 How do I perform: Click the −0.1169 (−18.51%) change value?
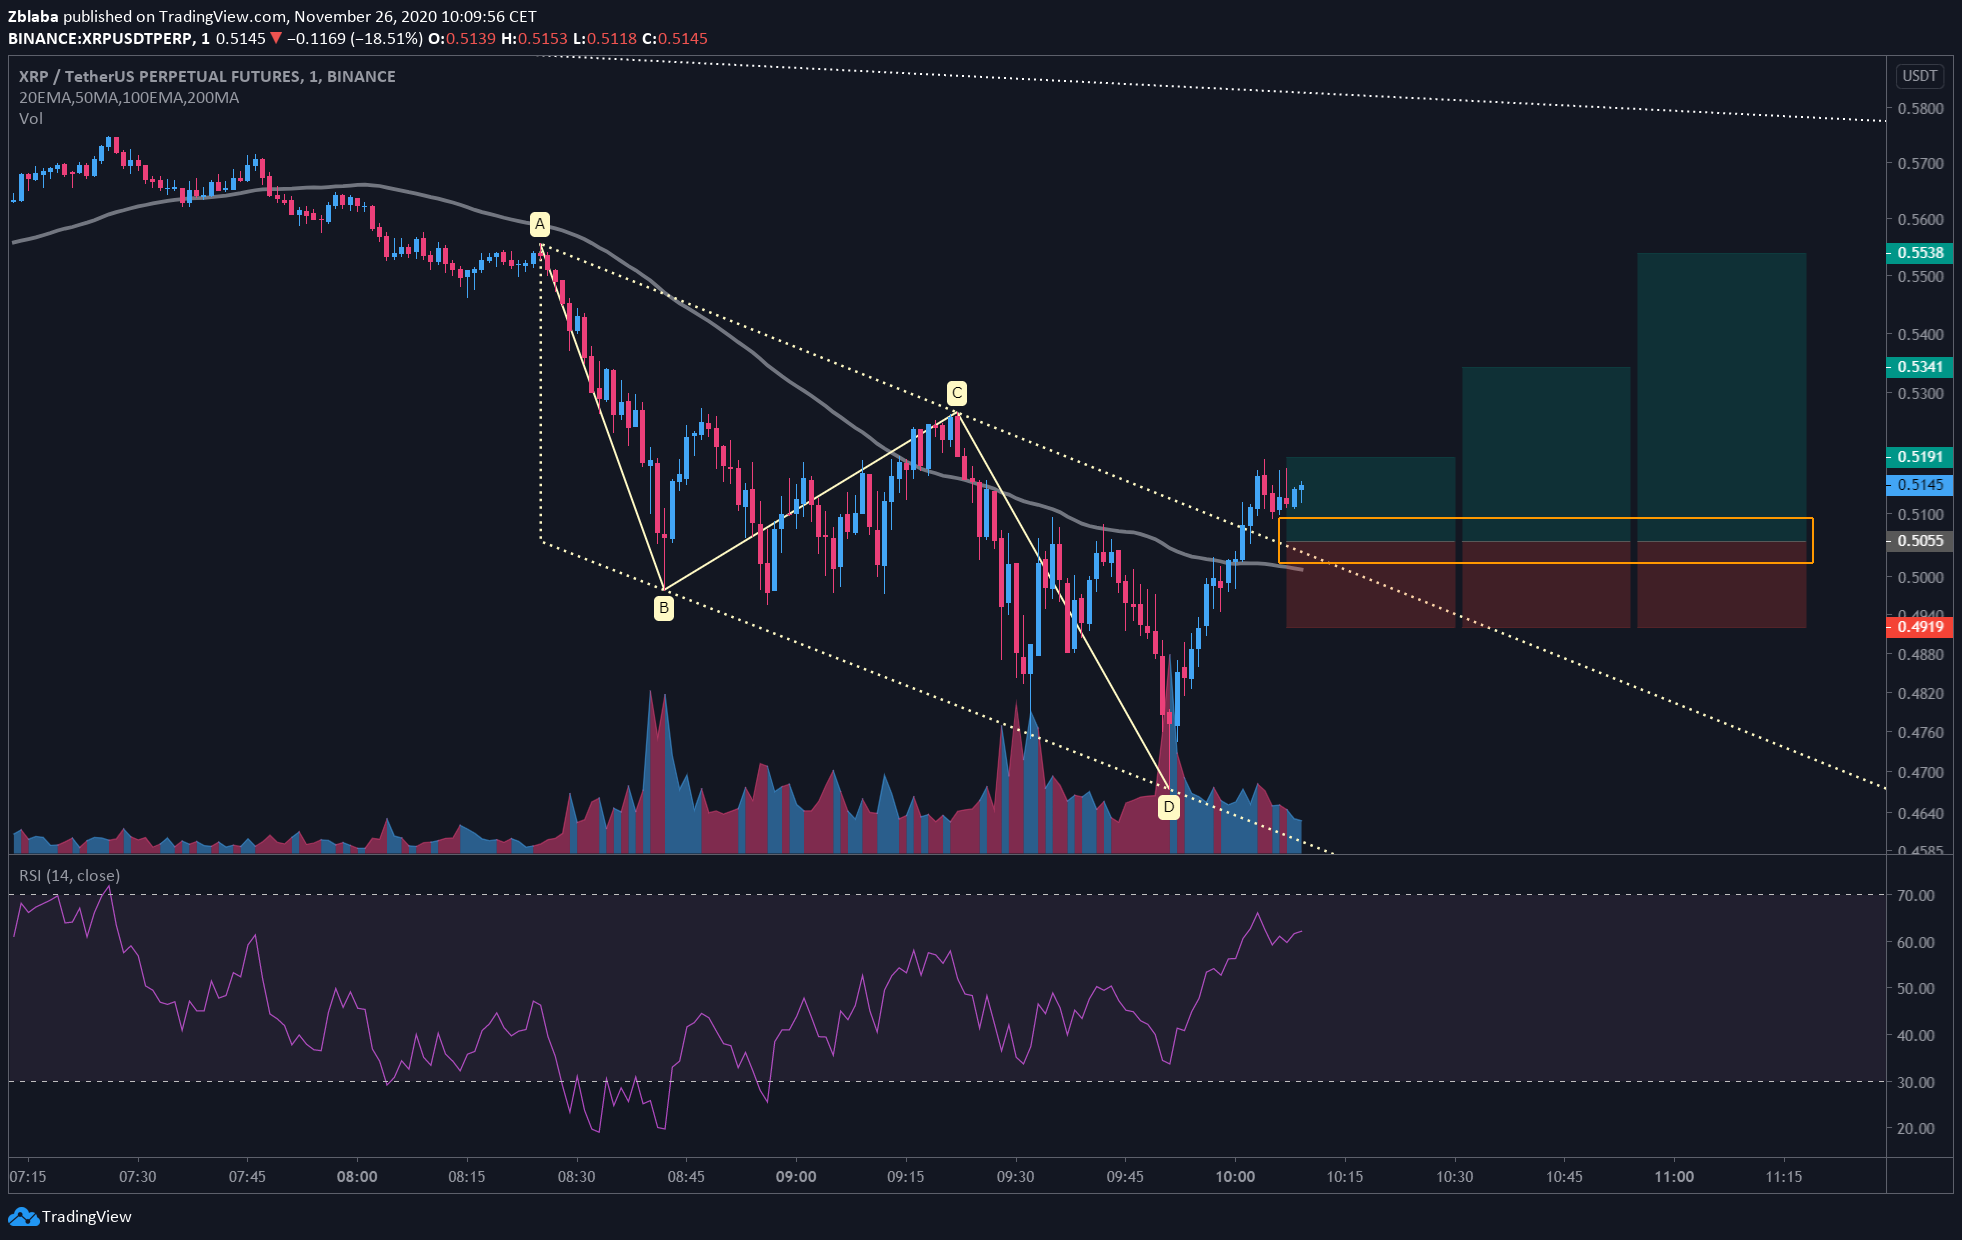pyautogui.click(x=355, y=38)
